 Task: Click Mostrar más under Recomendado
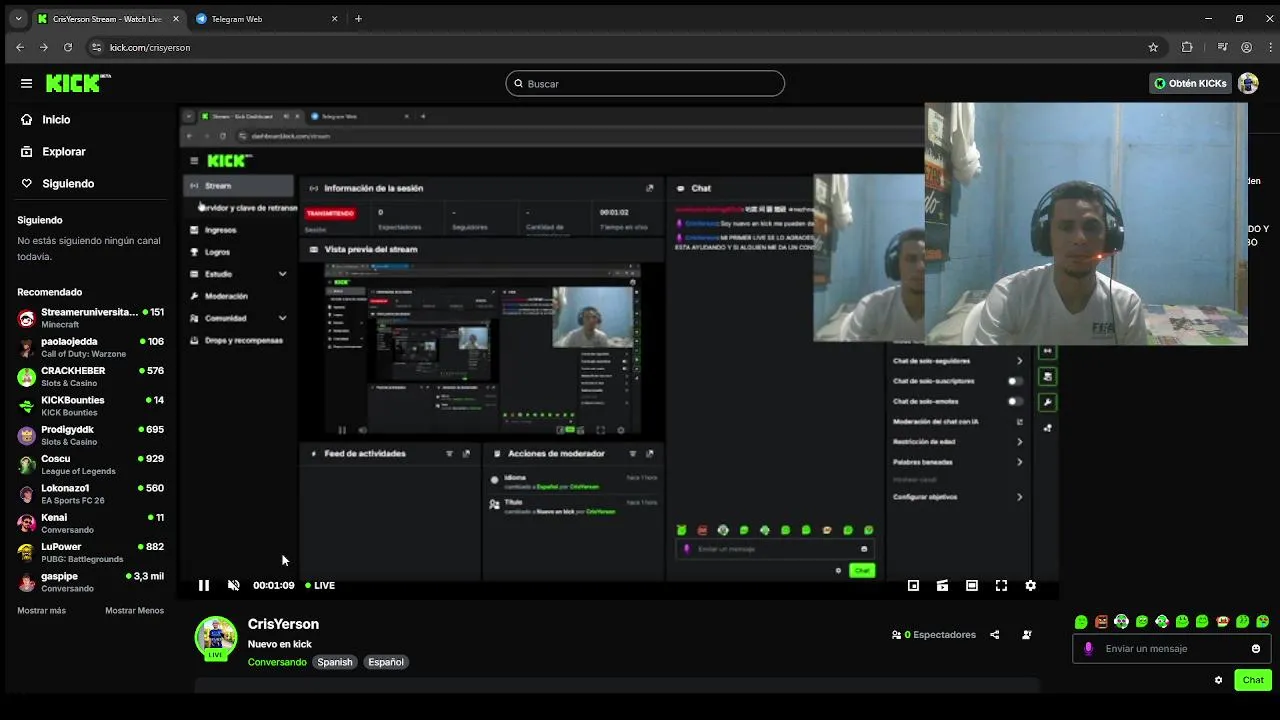tap(41, 611)
